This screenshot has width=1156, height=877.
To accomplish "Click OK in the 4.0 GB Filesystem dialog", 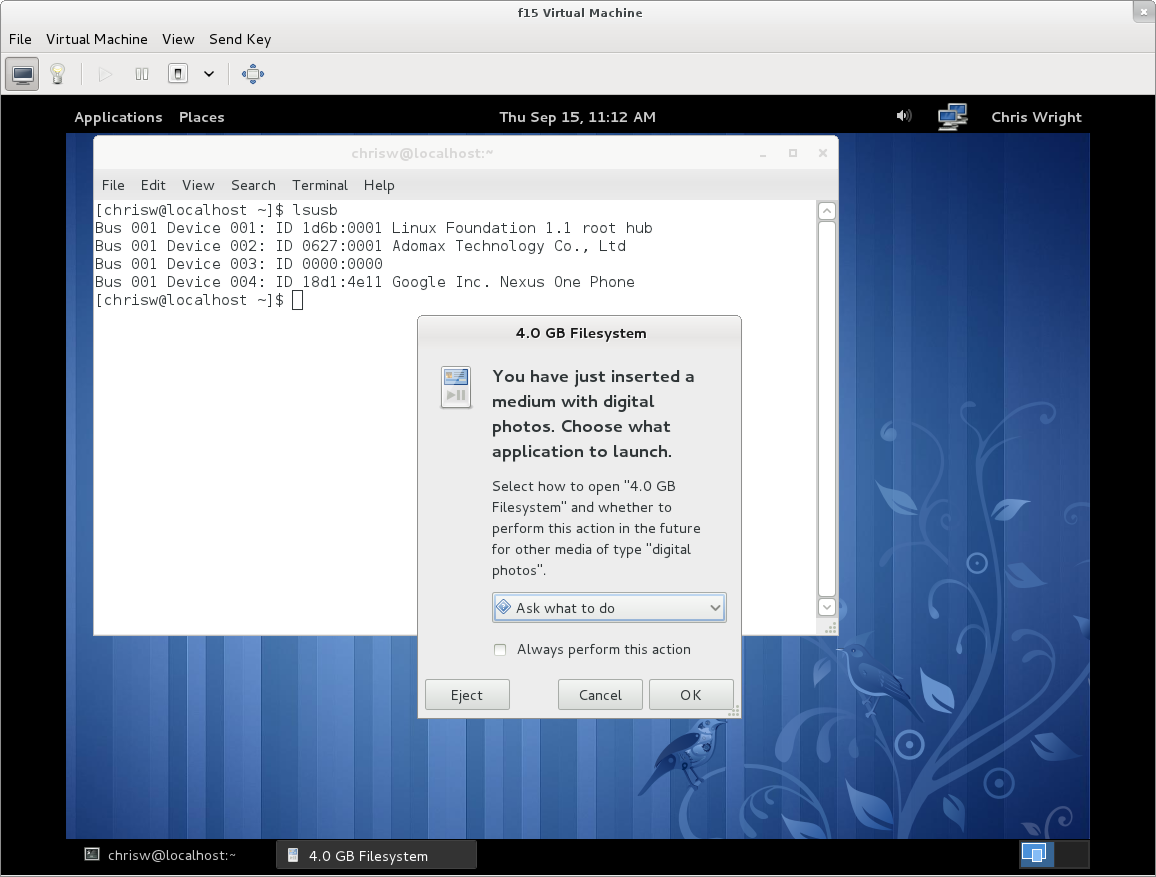I will (691, 695).
